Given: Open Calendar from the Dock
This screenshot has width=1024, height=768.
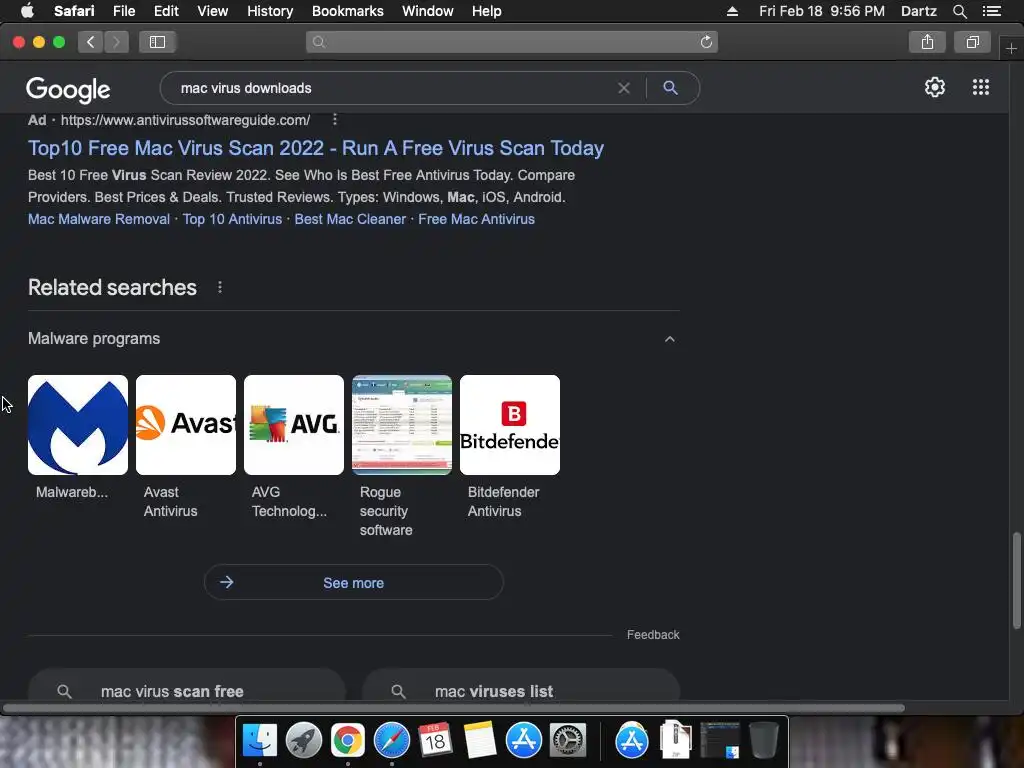Looking at the screenshot, I should click(435, 741).
